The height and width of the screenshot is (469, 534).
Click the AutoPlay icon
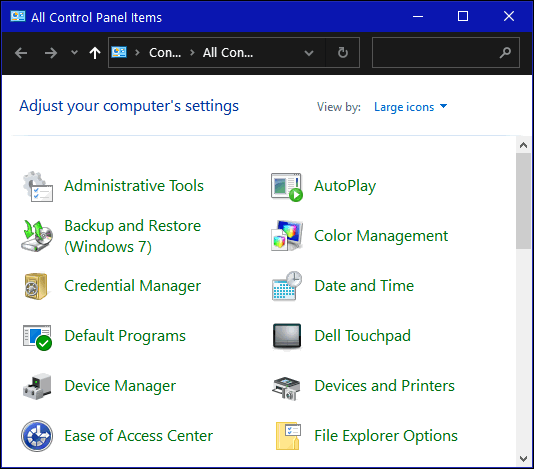click(287, 187)
